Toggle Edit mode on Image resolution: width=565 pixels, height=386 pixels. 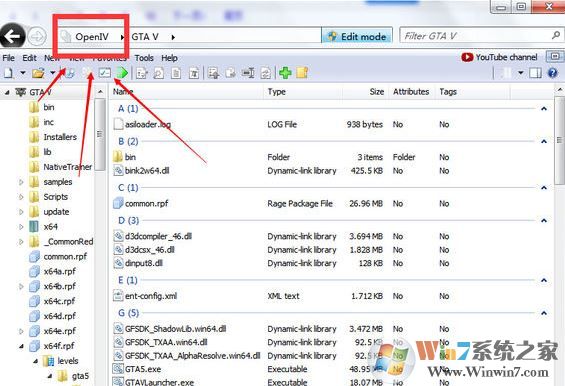[357, 36]
